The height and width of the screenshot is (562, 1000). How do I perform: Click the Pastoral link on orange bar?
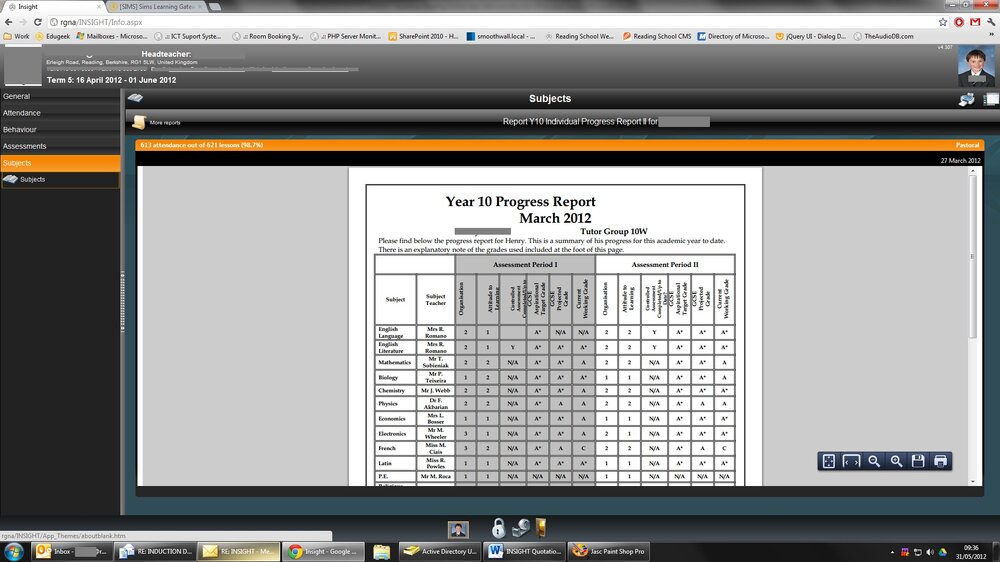[x=967, y=145]
